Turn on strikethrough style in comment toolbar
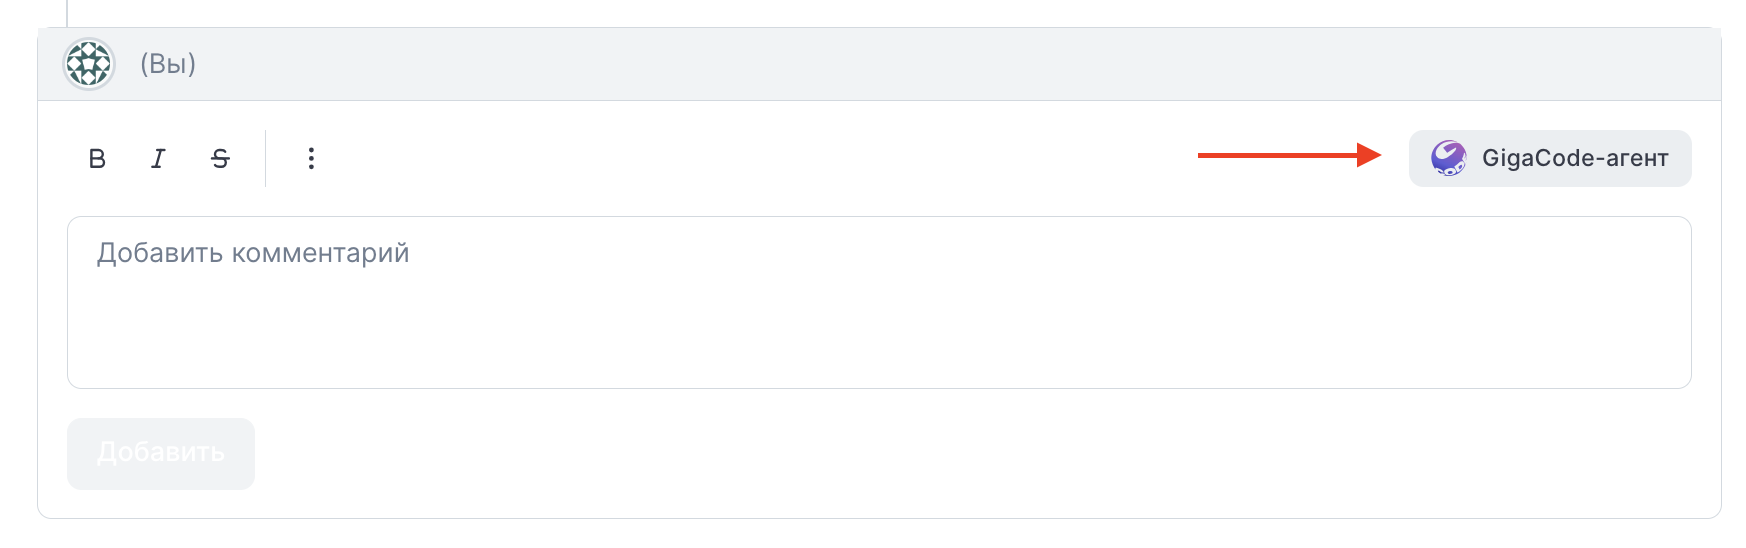 coord(220,158)
